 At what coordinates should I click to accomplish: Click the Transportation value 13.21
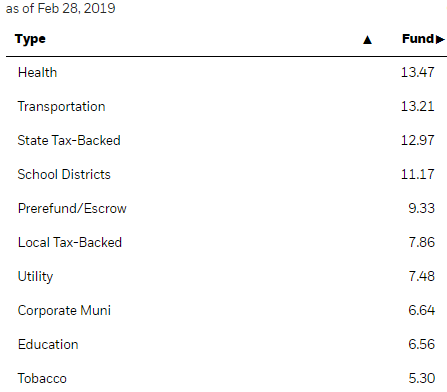(418, 106)
